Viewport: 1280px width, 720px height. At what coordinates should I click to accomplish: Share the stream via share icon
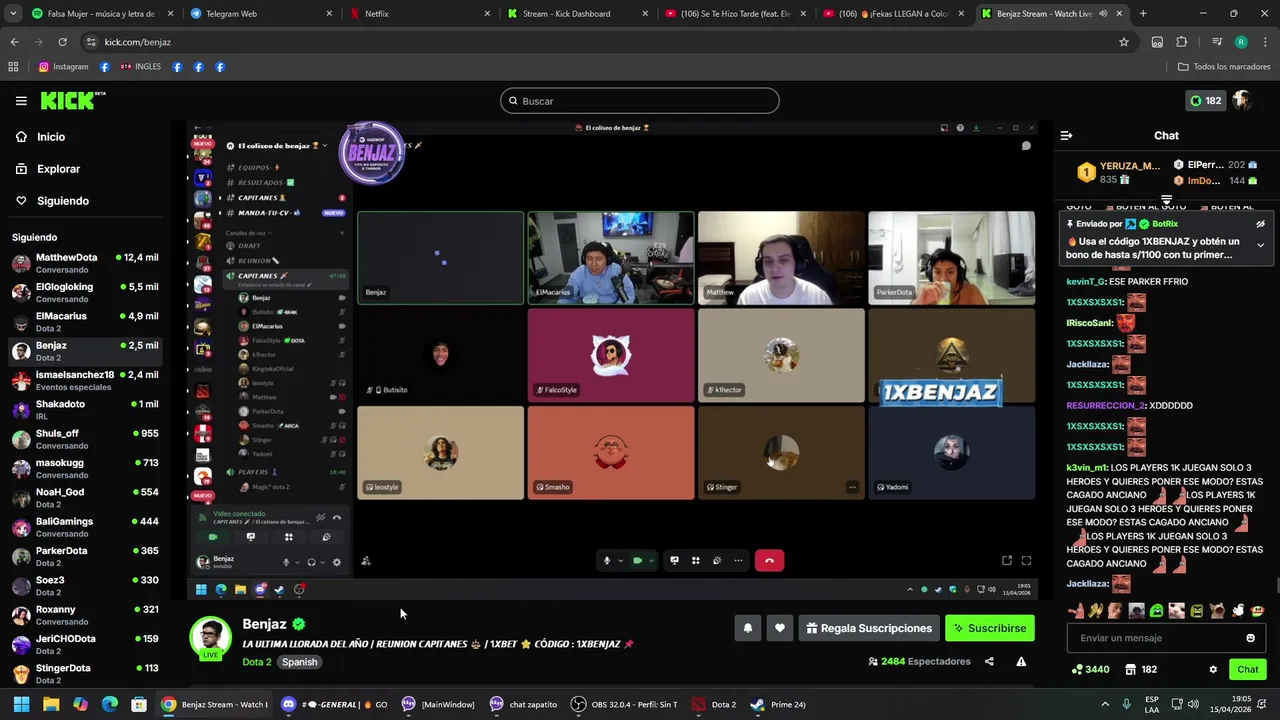989,661
